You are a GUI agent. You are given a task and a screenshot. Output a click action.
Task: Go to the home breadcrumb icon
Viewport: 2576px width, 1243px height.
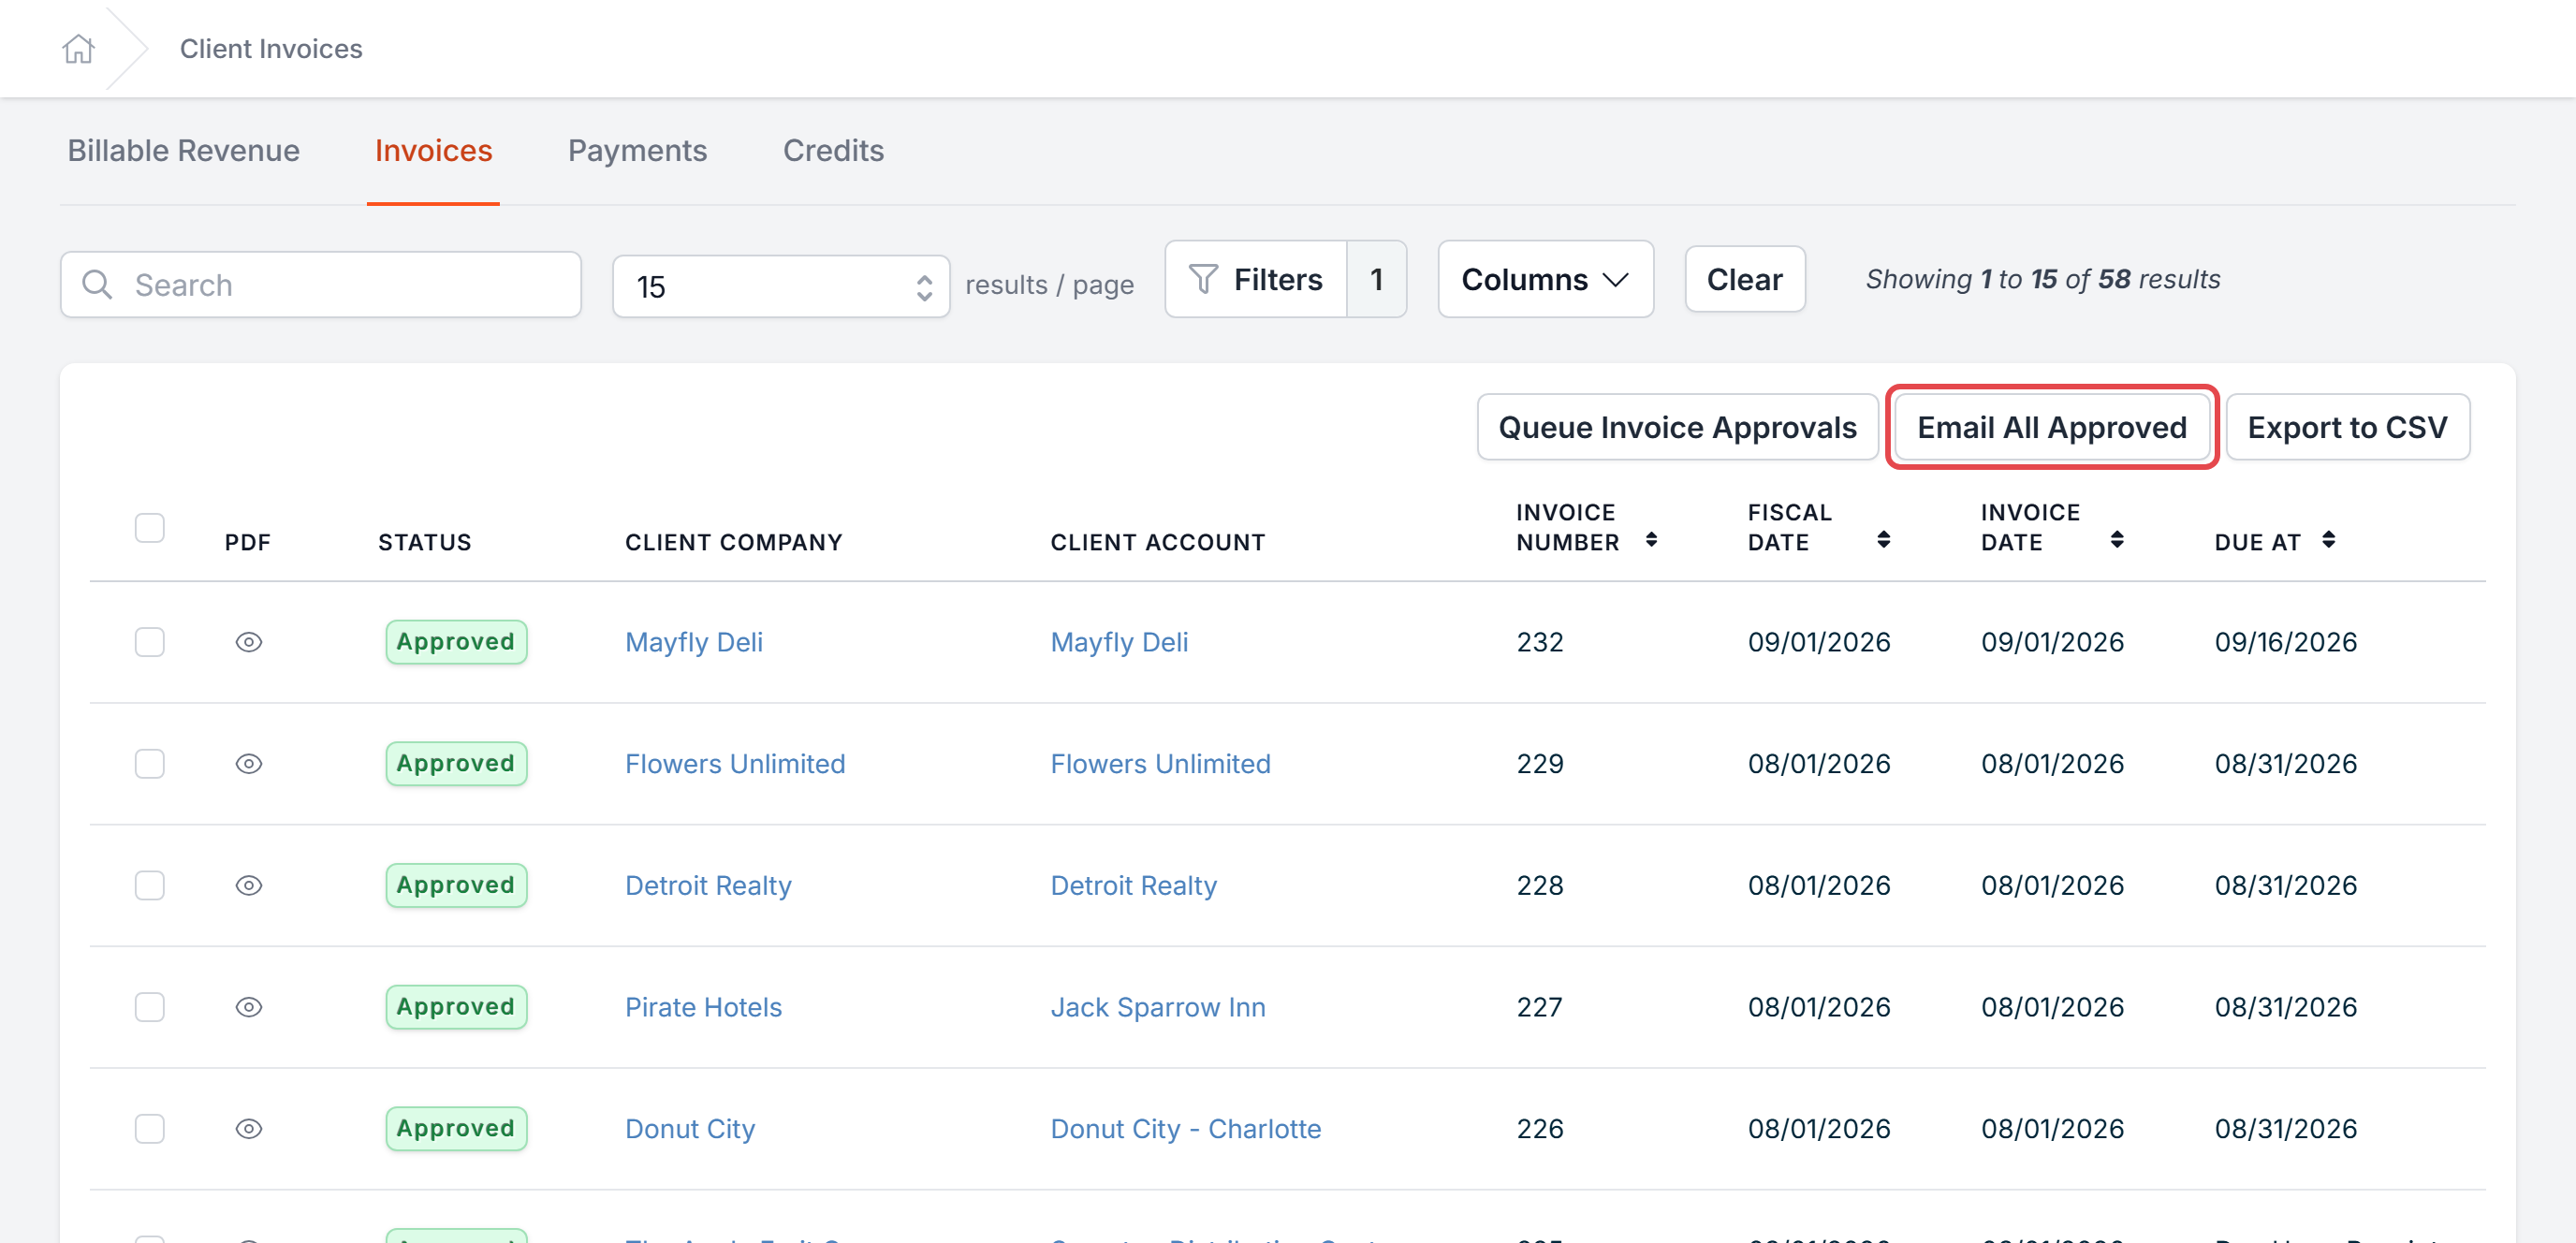tap(78, 48)
